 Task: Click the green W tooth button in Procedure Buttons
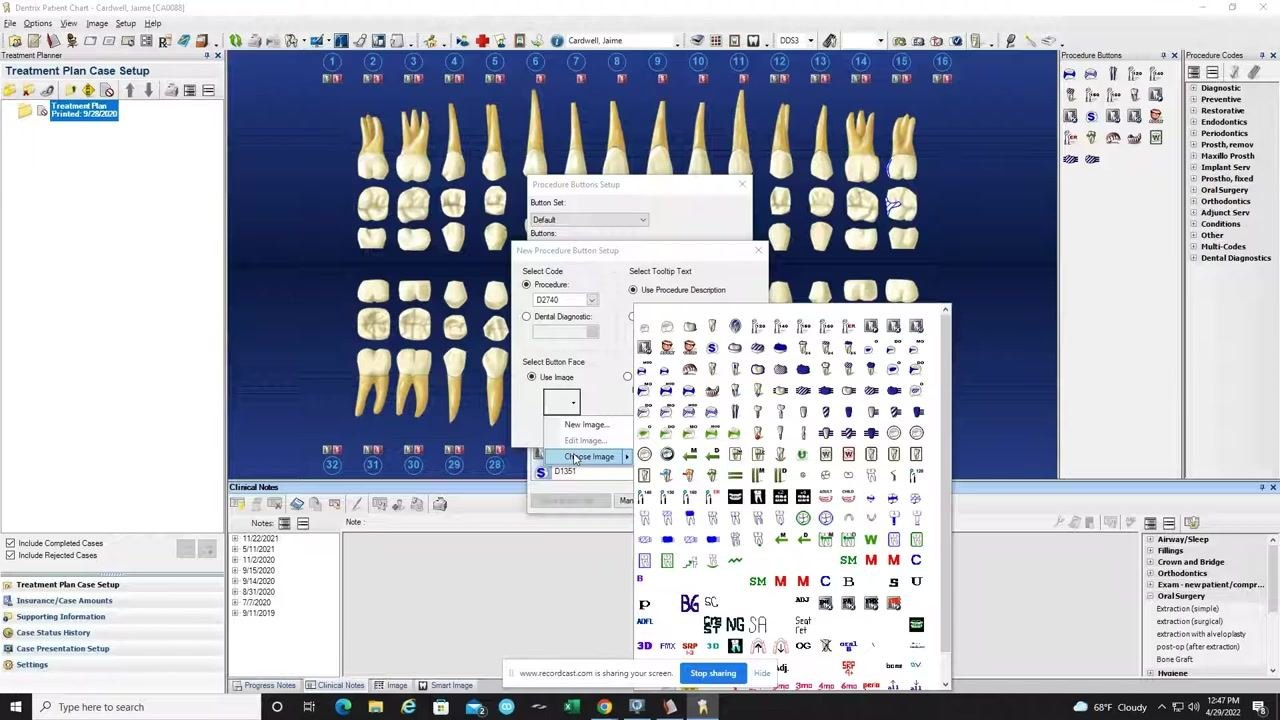tap(1156, 138)
